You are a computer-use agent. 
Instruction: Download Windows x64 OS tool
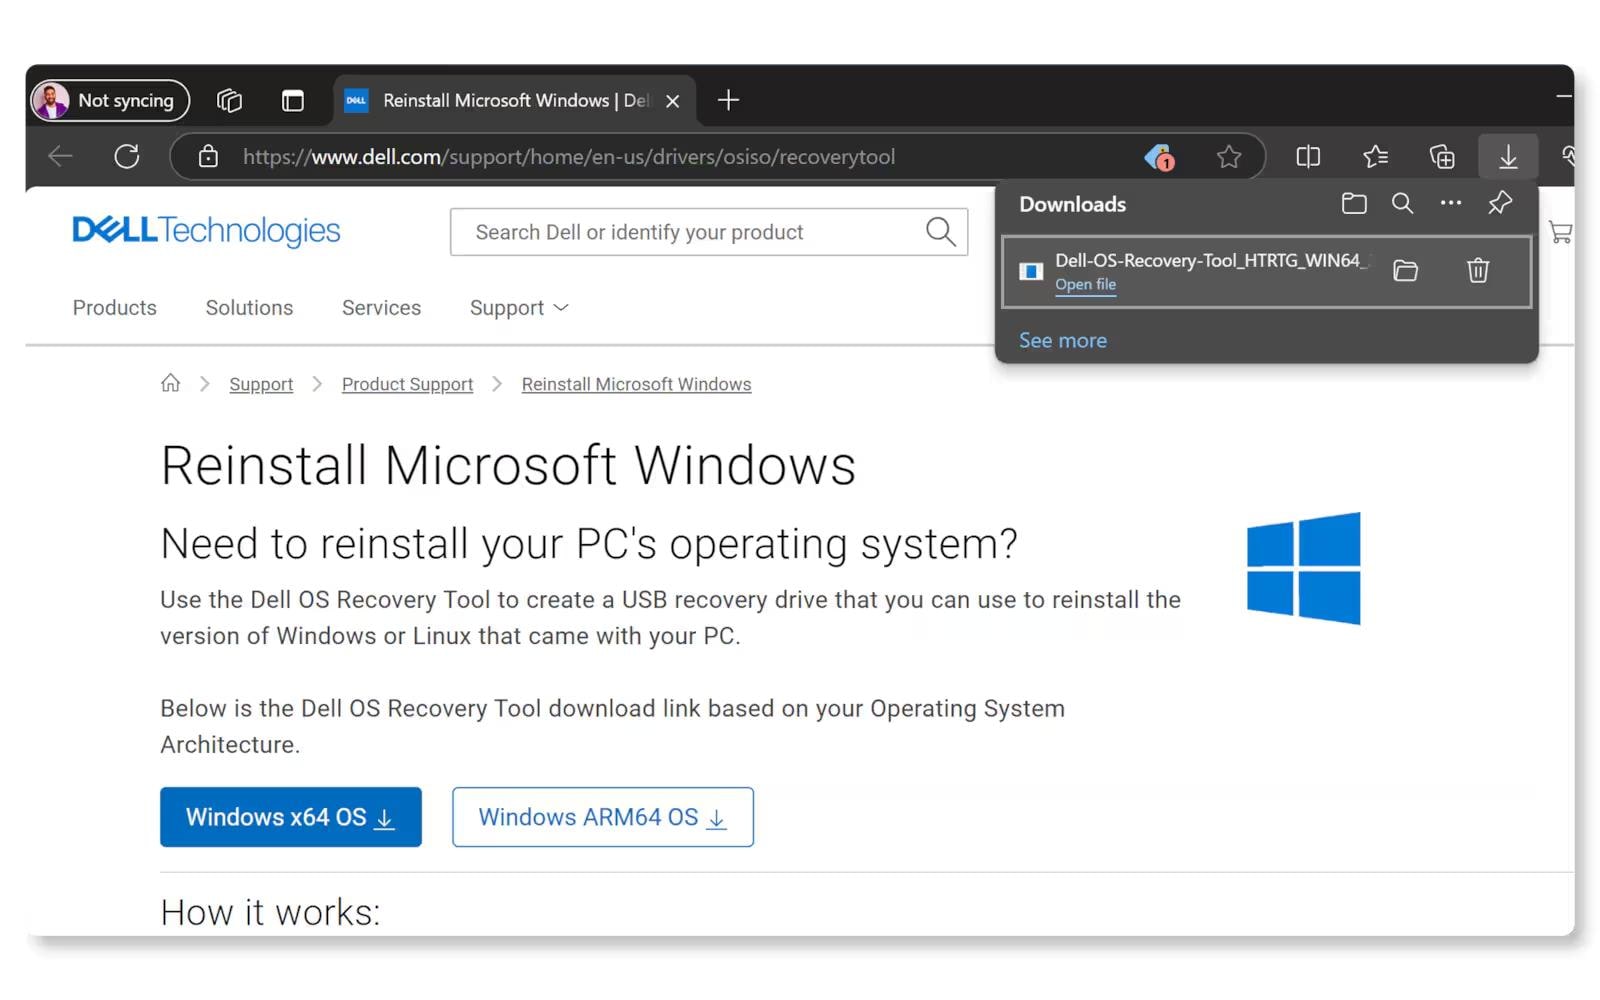[x=291, y=817]
